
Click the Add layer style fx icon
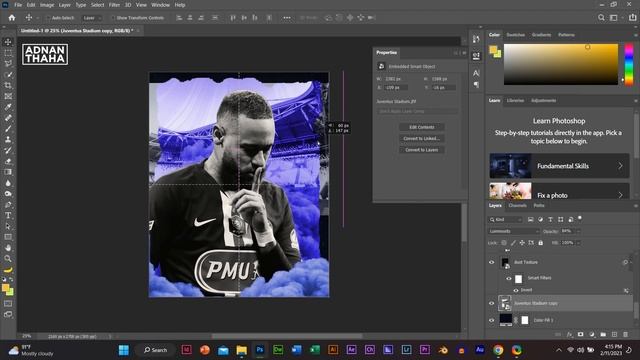(x=569, y=335)
